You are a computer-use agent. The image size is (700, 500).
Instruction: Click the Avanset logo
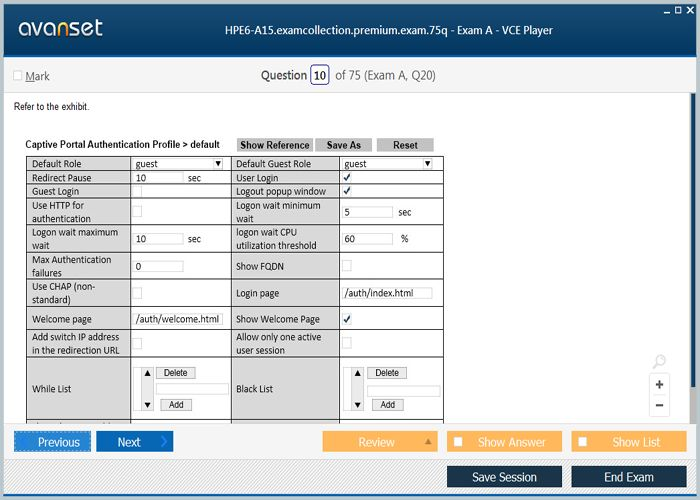coord(60,29)
